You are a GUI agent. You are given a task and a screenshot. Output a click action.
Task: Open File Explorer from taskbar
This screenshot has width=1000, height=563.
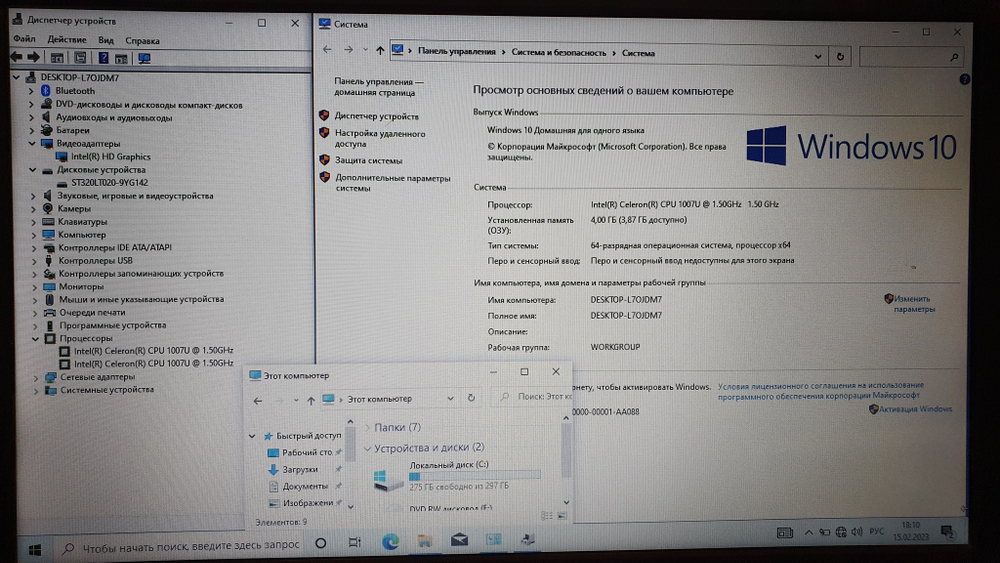coord(424,541)
